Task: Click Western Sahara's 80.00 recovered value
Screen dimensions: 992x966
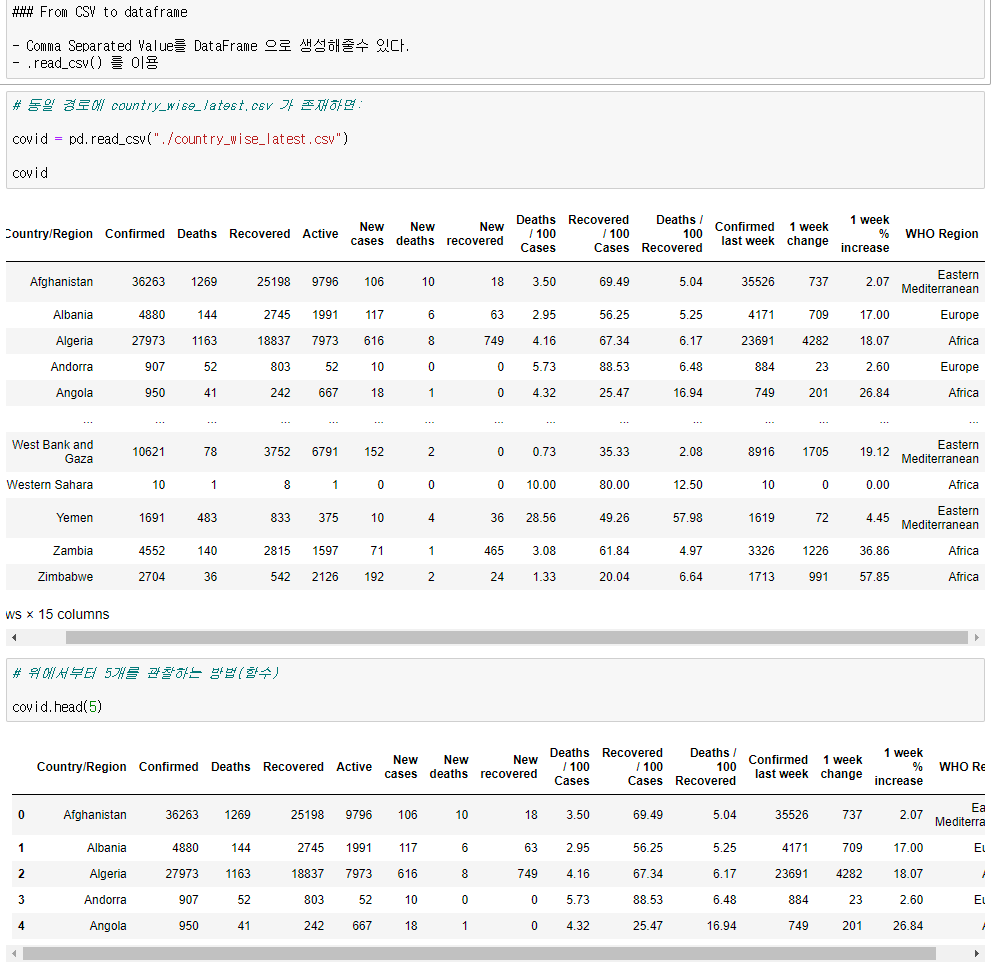Action: [x=614, y=485]
